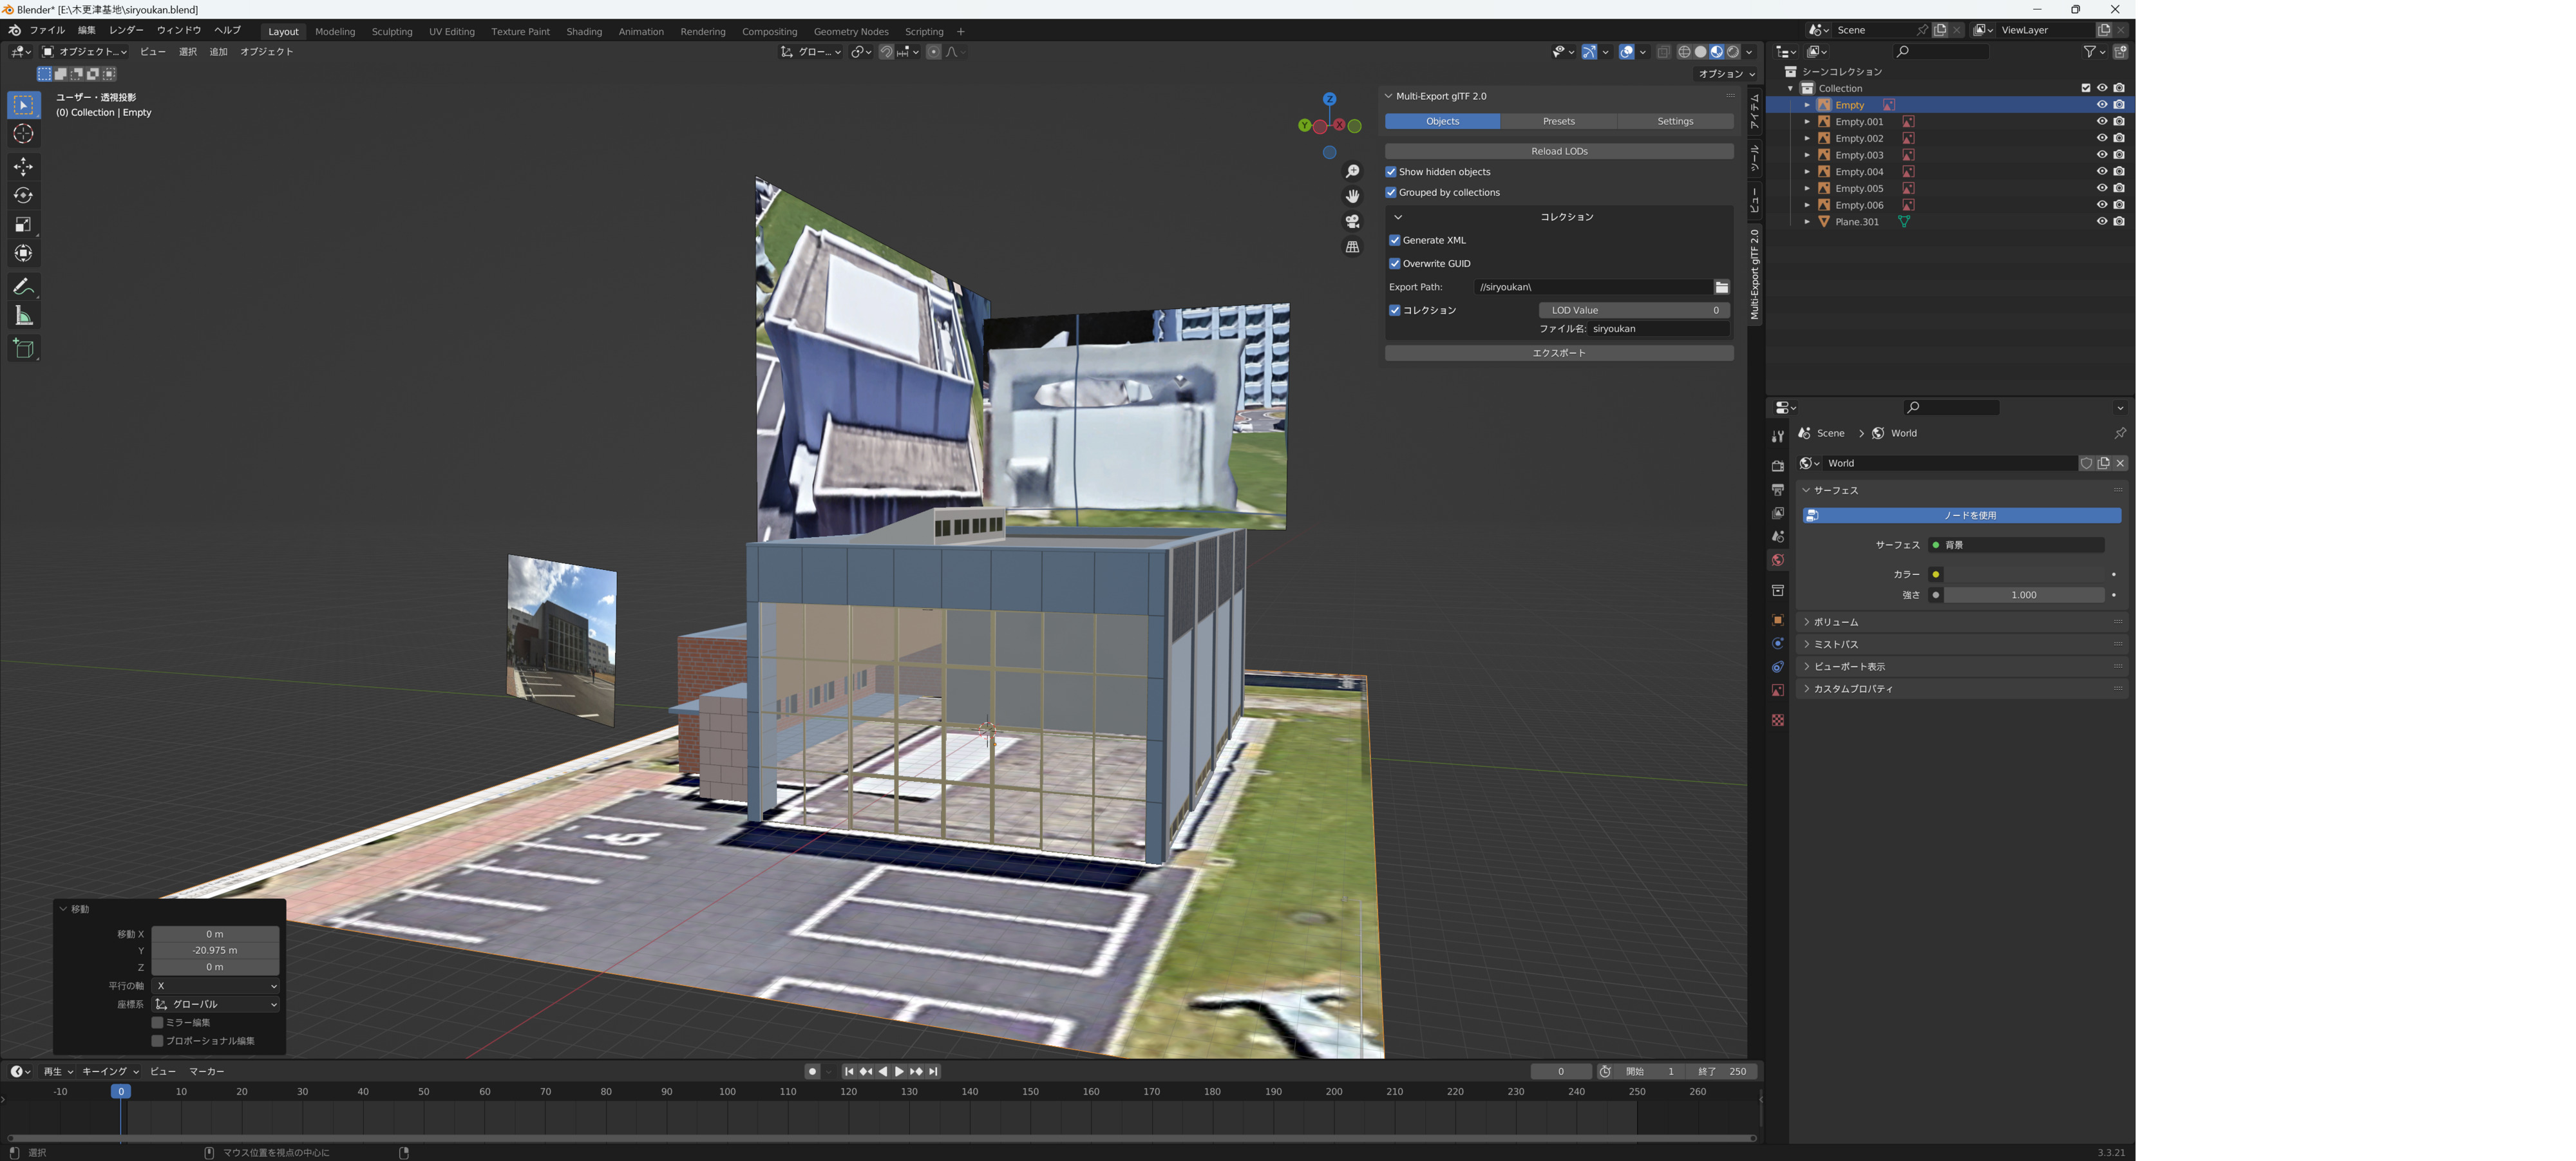Activate the Scale tool
This screenshot has width=2576, height=1161.
24,224
